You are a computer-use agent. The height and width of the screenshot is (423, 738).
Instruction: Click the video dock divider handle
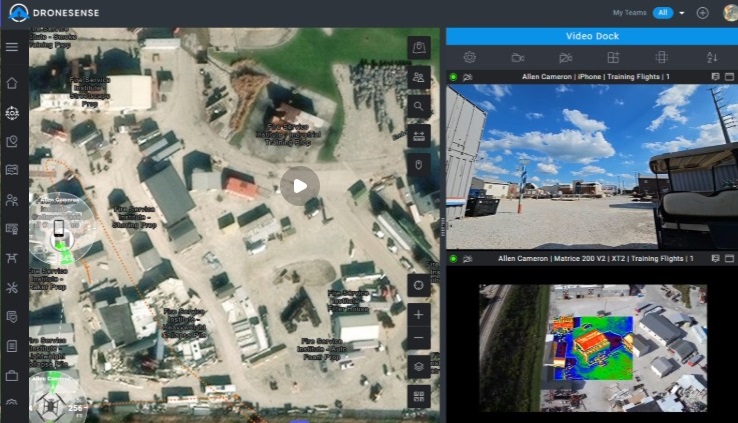point(443,226)
